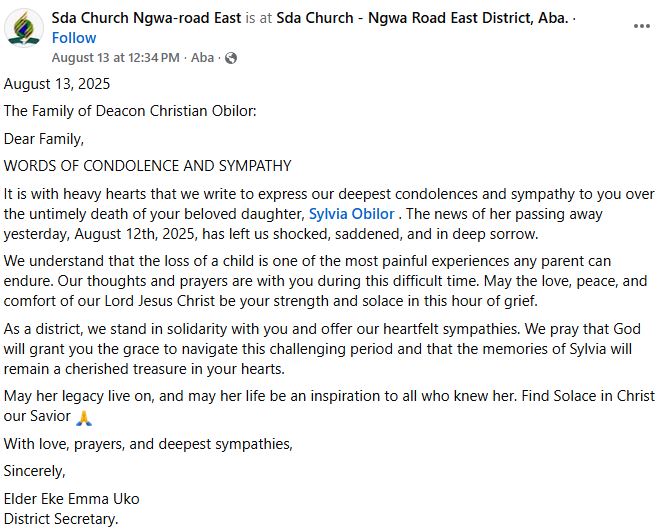Click the Aba location tag beside the timestamp
Viewport: 663px width, 531px height.
point(203,58)
